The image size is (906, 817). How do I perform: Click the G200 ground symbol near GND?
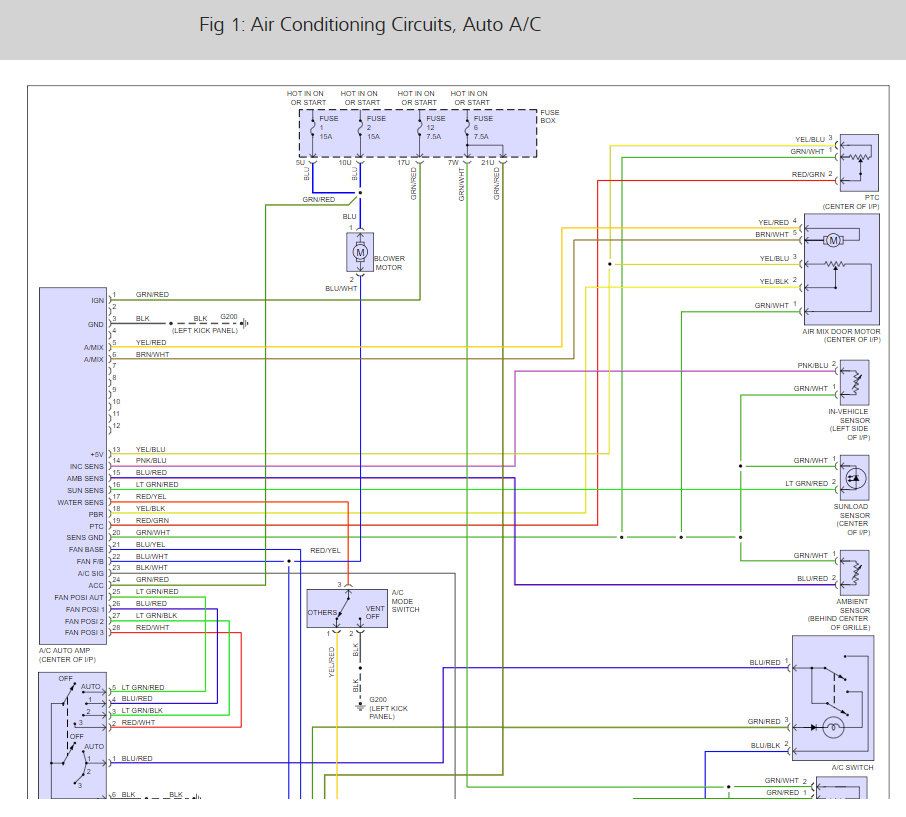pos(244,324)
